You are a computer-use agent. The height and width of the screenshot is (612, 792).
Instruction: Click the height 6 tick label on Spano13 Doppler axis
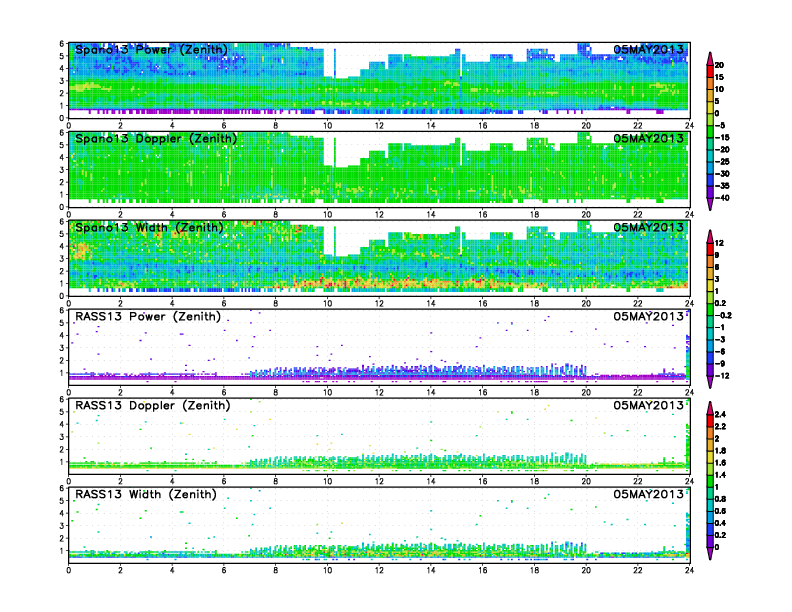click(x=62, y=132)
